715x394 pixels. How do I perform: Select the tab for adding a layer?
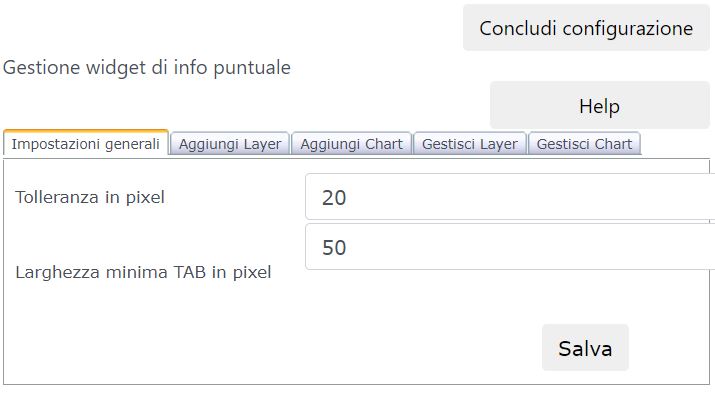[230, 144]
